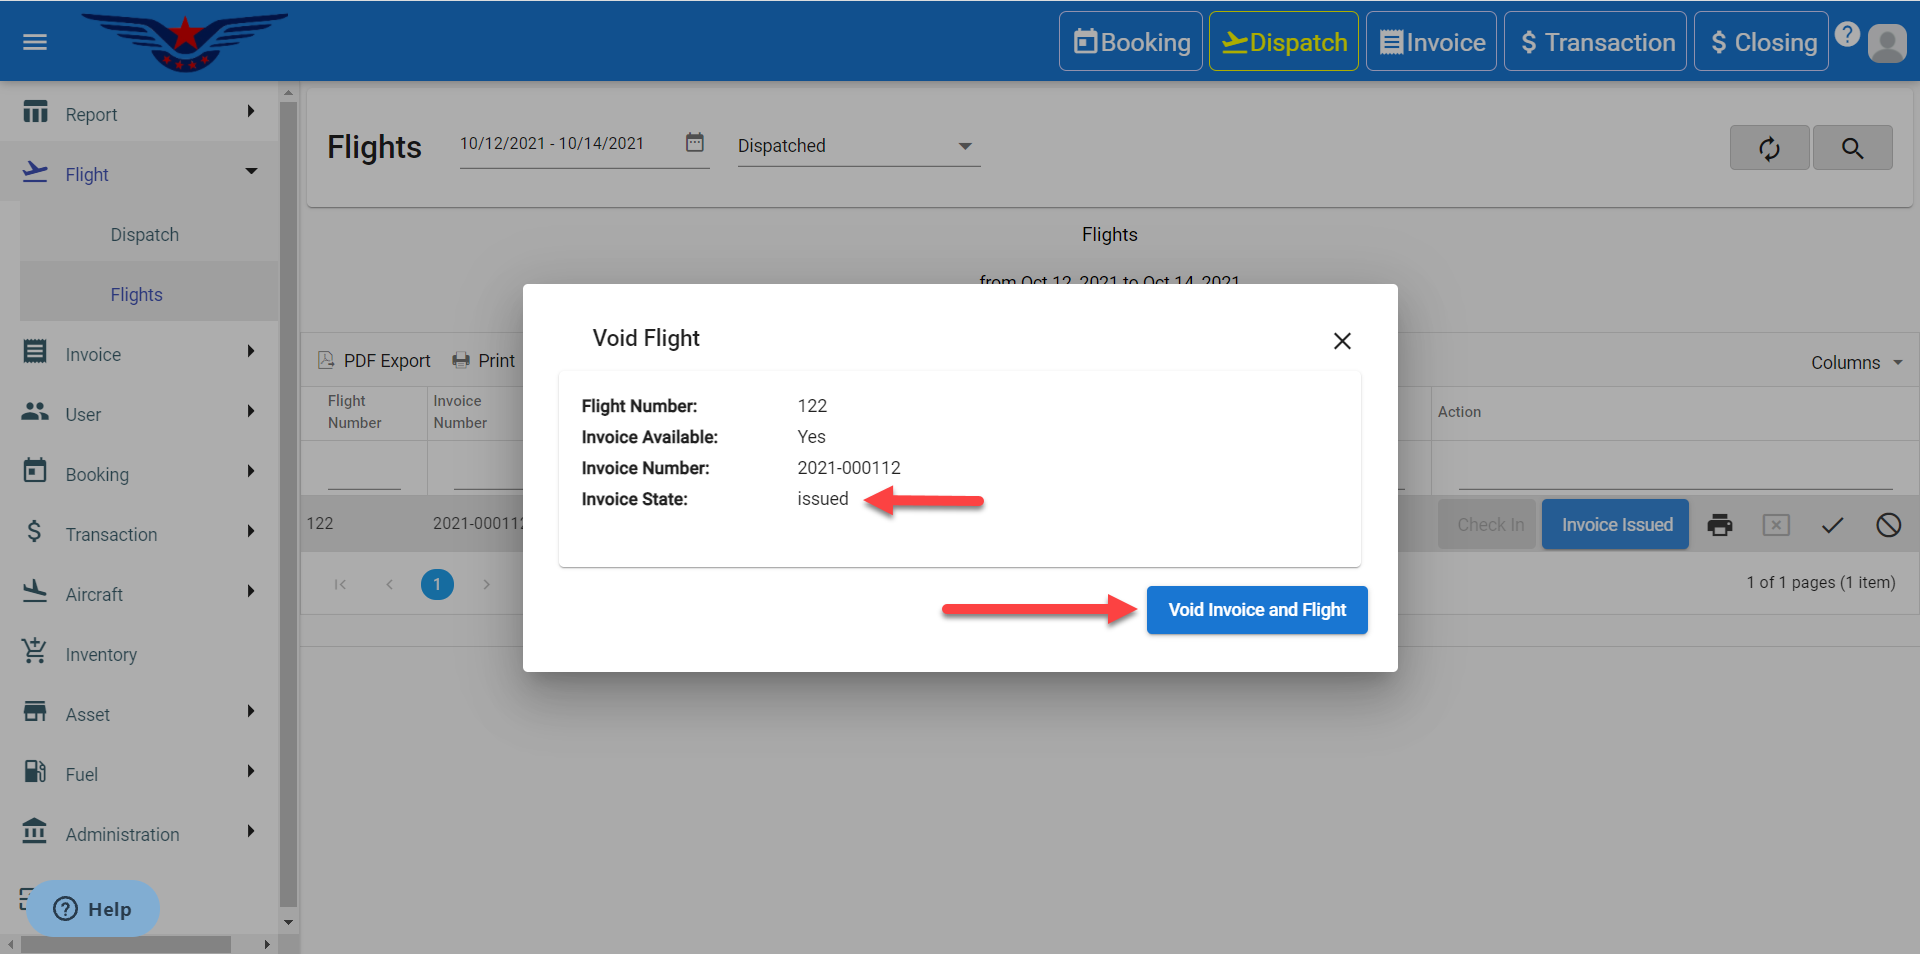Image resolution: width=1920 pixels, height=954 pixels.
Task: Click the Invoice Issued button
Action: tap(1615, 525)
